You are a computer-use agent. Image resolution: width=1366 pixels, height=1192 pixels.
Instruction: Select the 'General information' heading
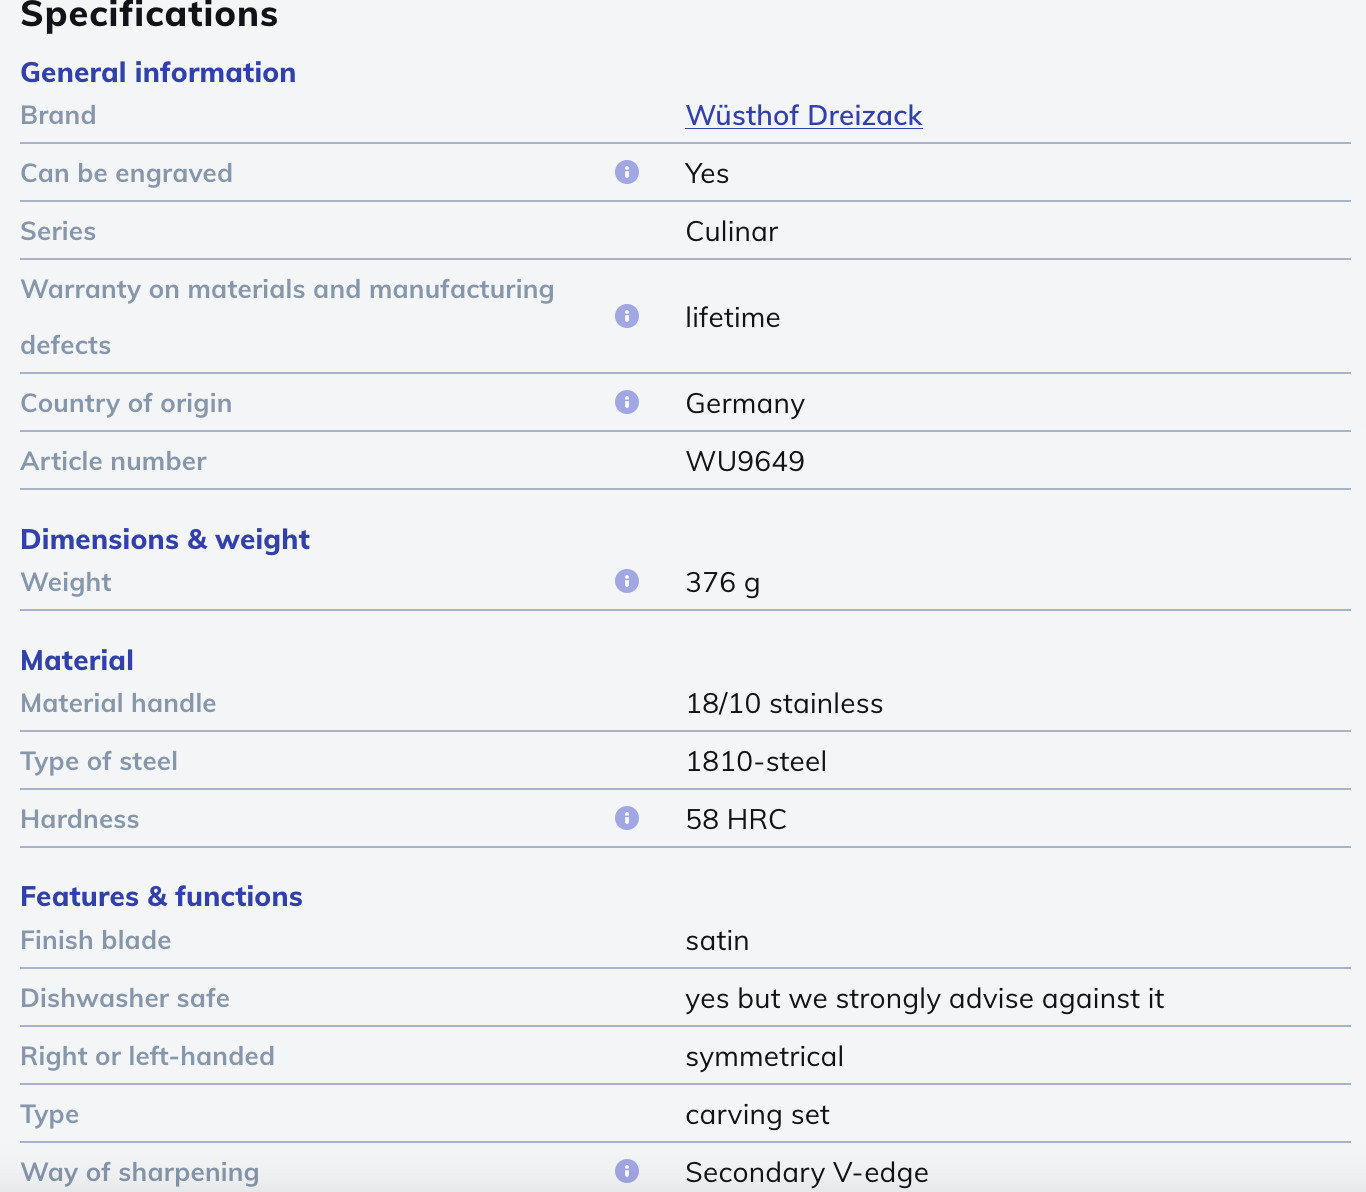pos(158,72)
